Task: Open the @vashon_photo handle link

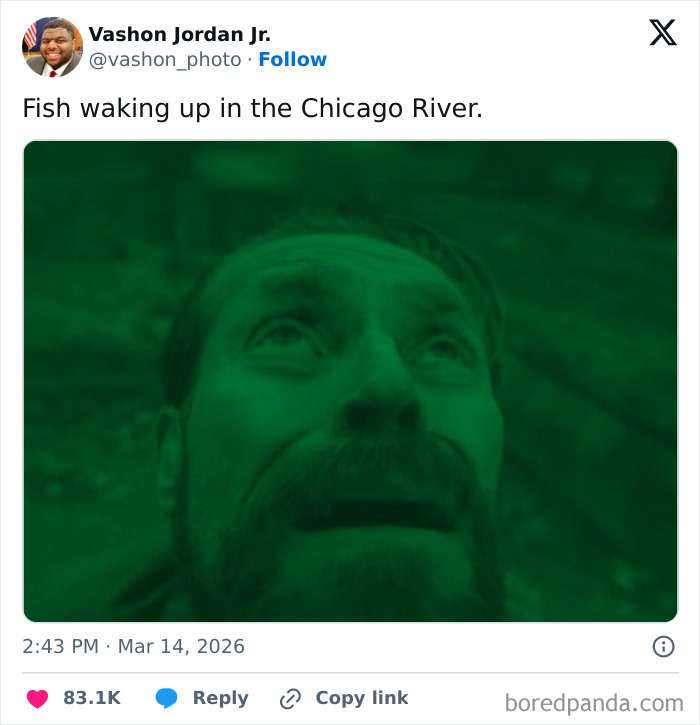Action: pyautogui.click(x=165, y=60)
